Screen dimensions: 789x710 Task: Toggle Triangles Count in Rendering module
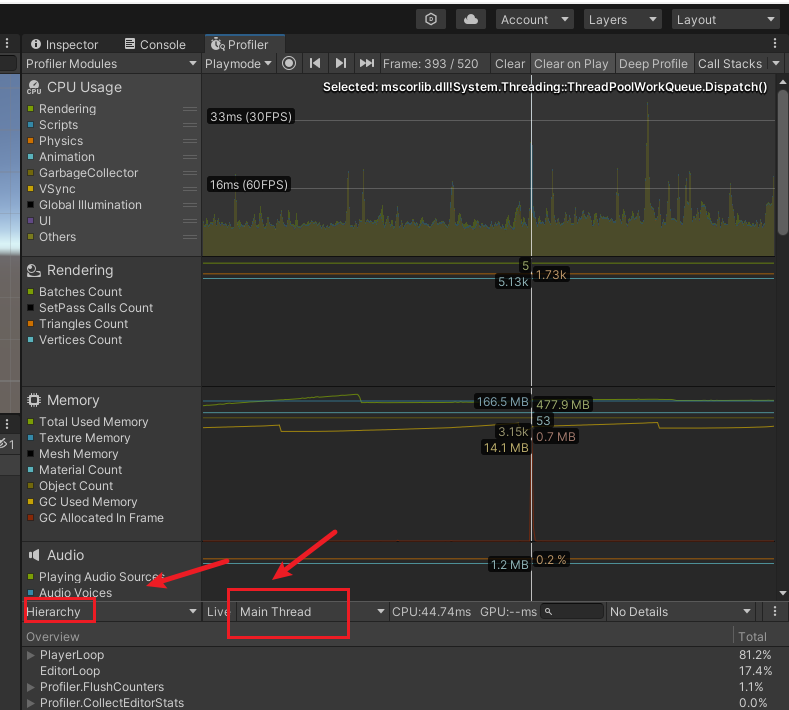click(x=31, y=324)
